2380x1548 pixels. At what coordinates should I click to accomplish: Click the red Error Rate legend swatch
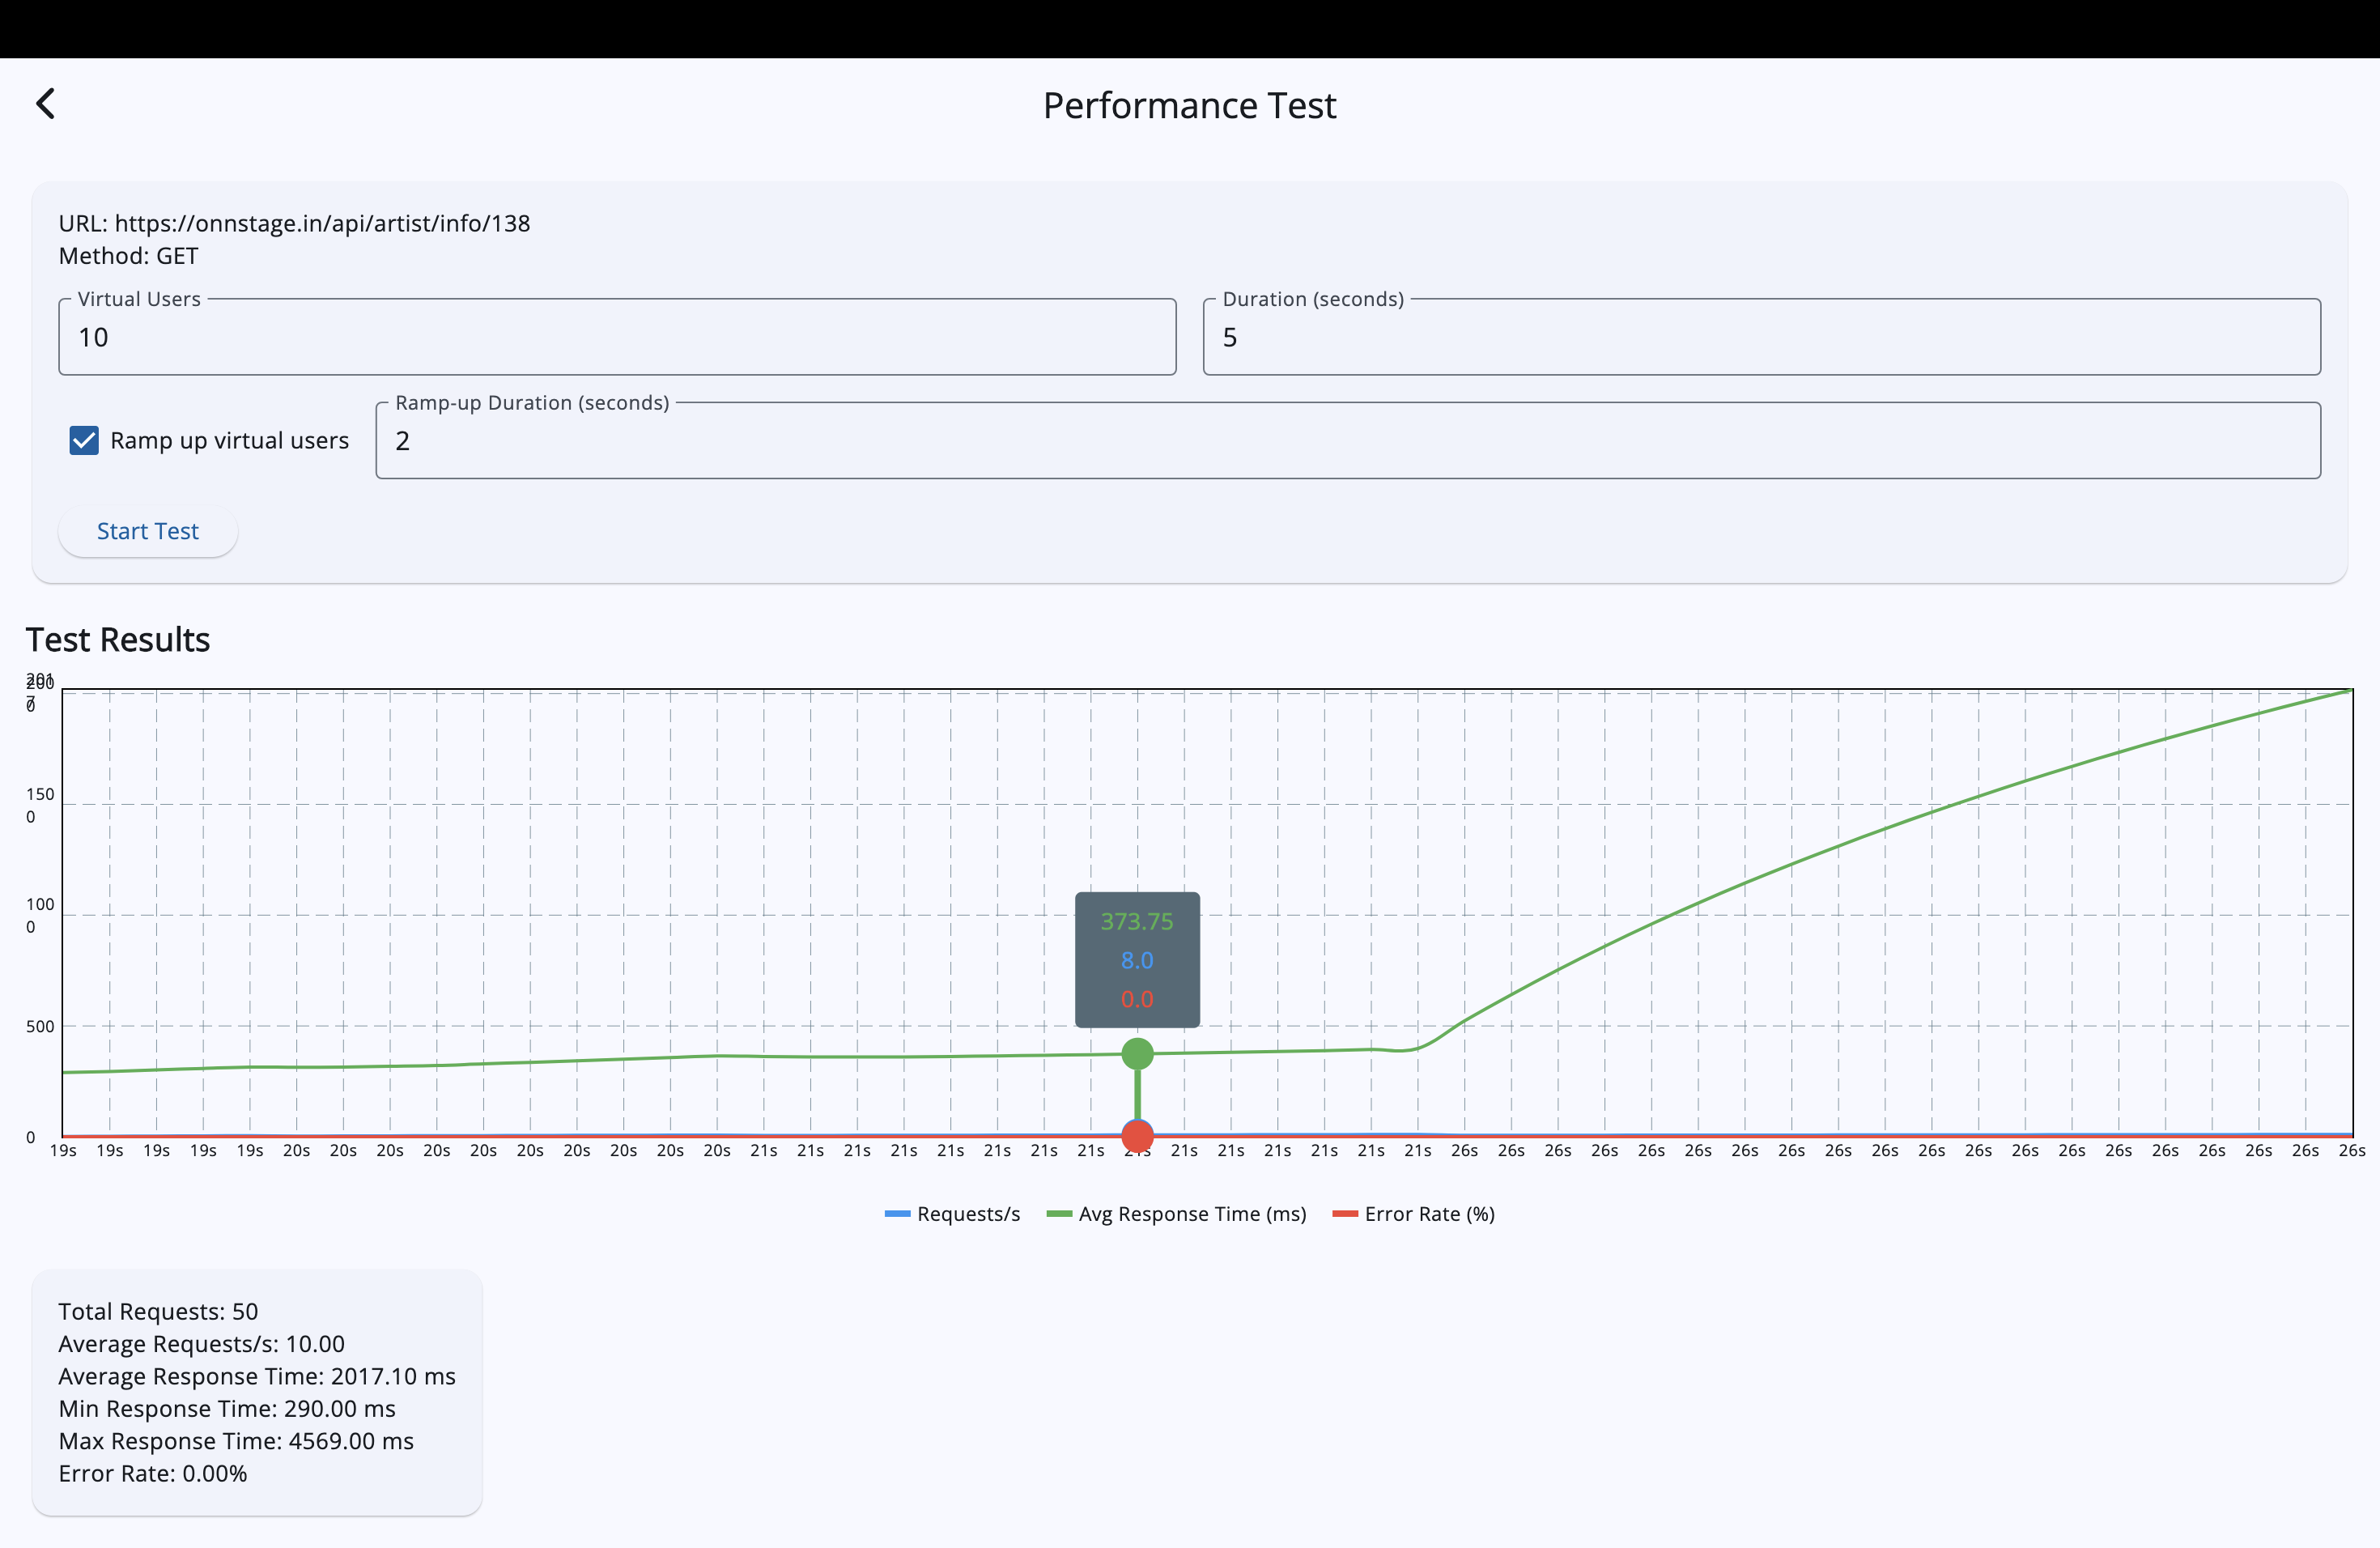click(x=1345, y=1214)
